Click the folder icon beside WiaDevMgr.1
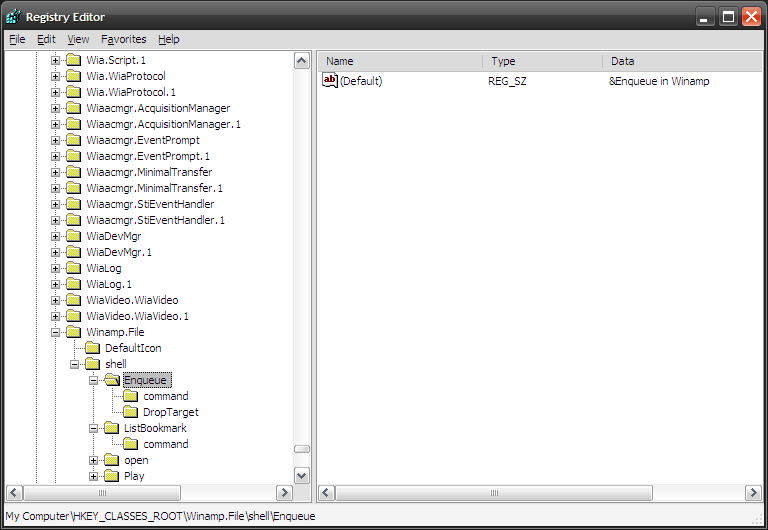Screen dimensions: 768x530 point(73,252)
